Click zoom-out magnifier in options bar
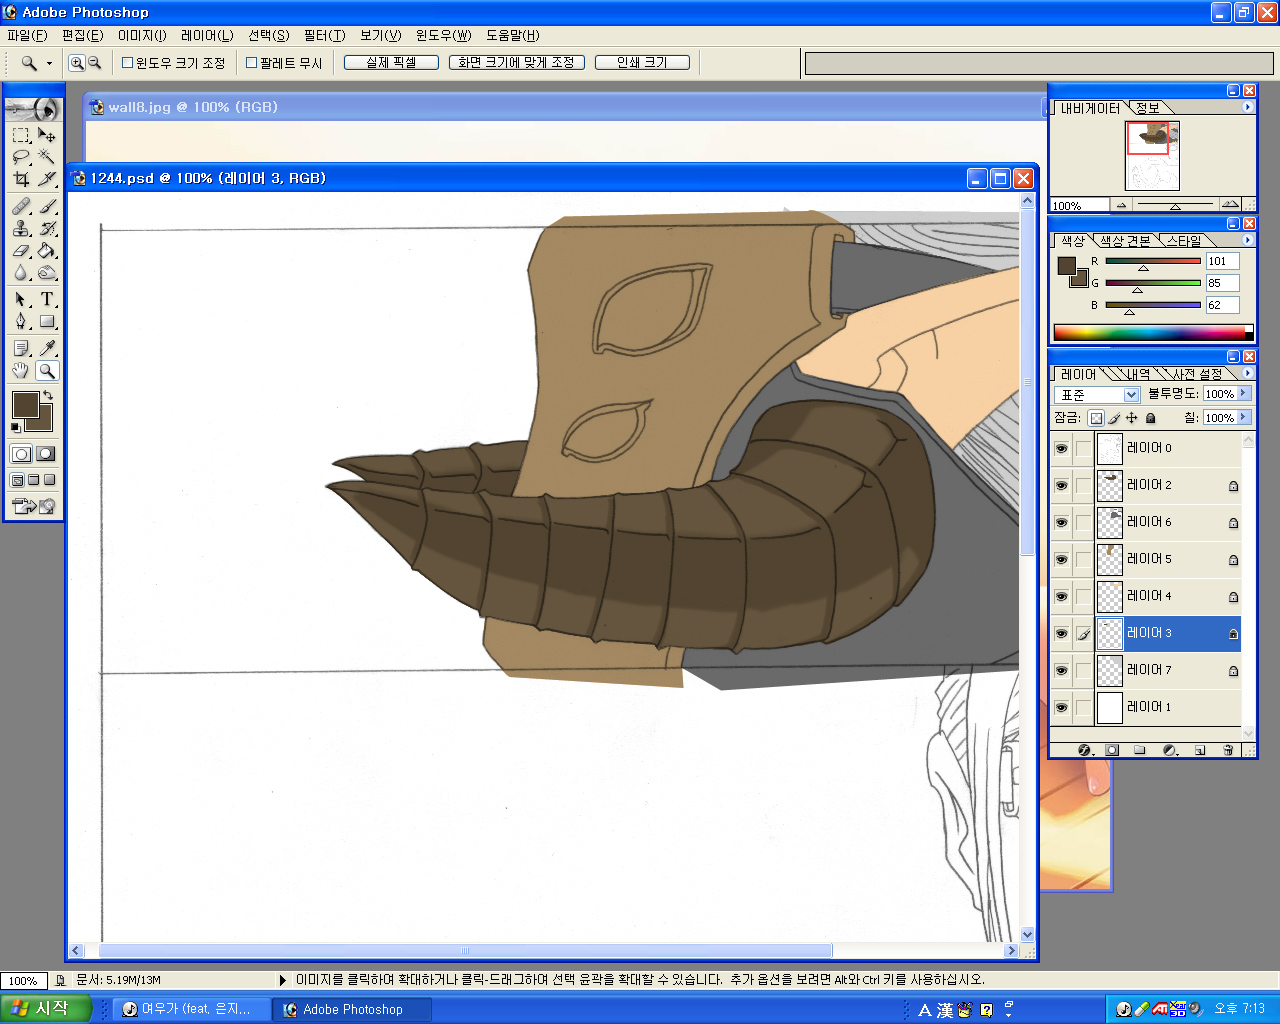Image resolution: width=1280 pixels, height=1024 pixels. [x=94, y=62]
